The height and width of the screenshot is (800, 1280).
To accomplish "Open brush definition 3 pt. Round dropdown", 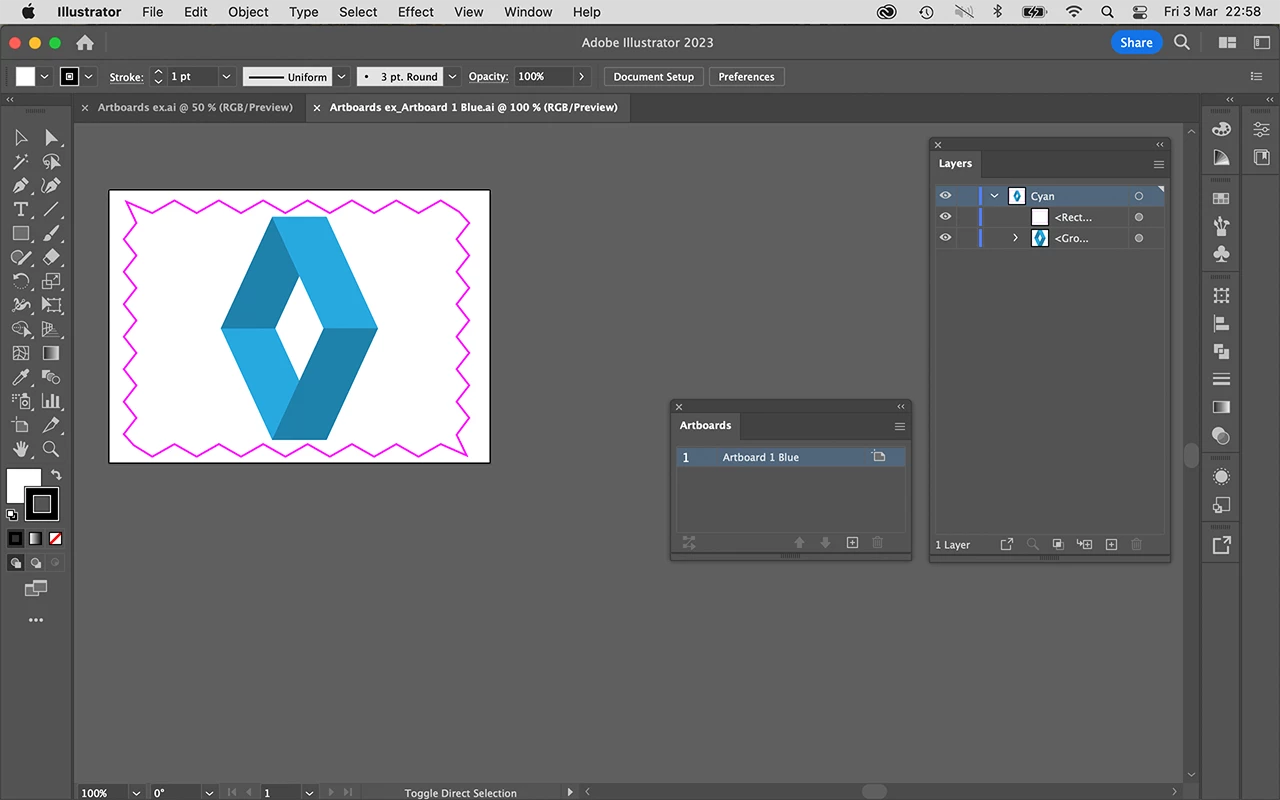I will click(x=452, y=77).
